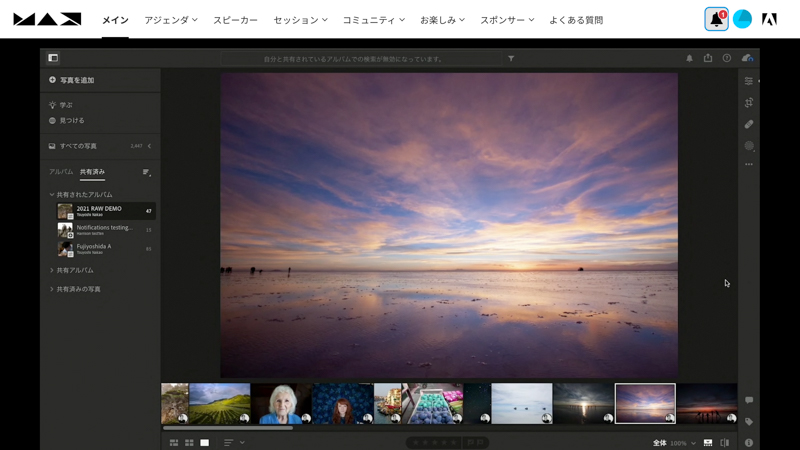Open the お楽しみ menu
This screenshot has width=800, height=450.
(x=443, y=20)
